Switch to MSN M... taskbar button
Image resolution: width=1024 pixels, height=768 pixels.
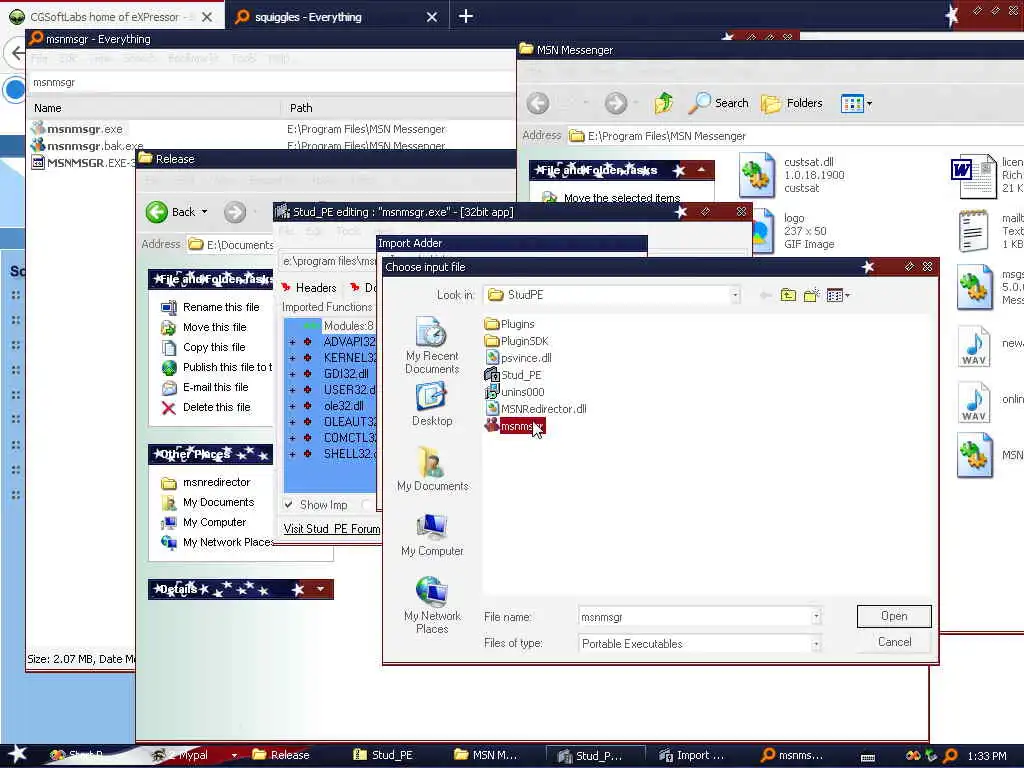click(486, 755)
